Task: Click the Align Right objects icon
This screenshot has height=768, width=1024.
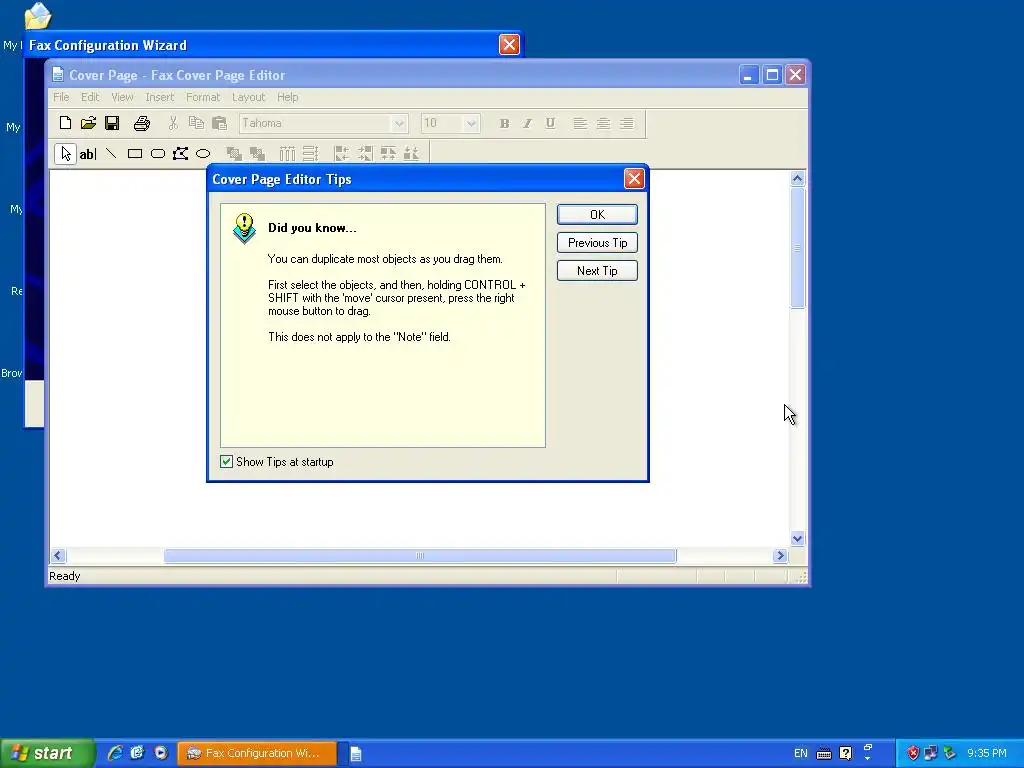Action: pos(364,154)
